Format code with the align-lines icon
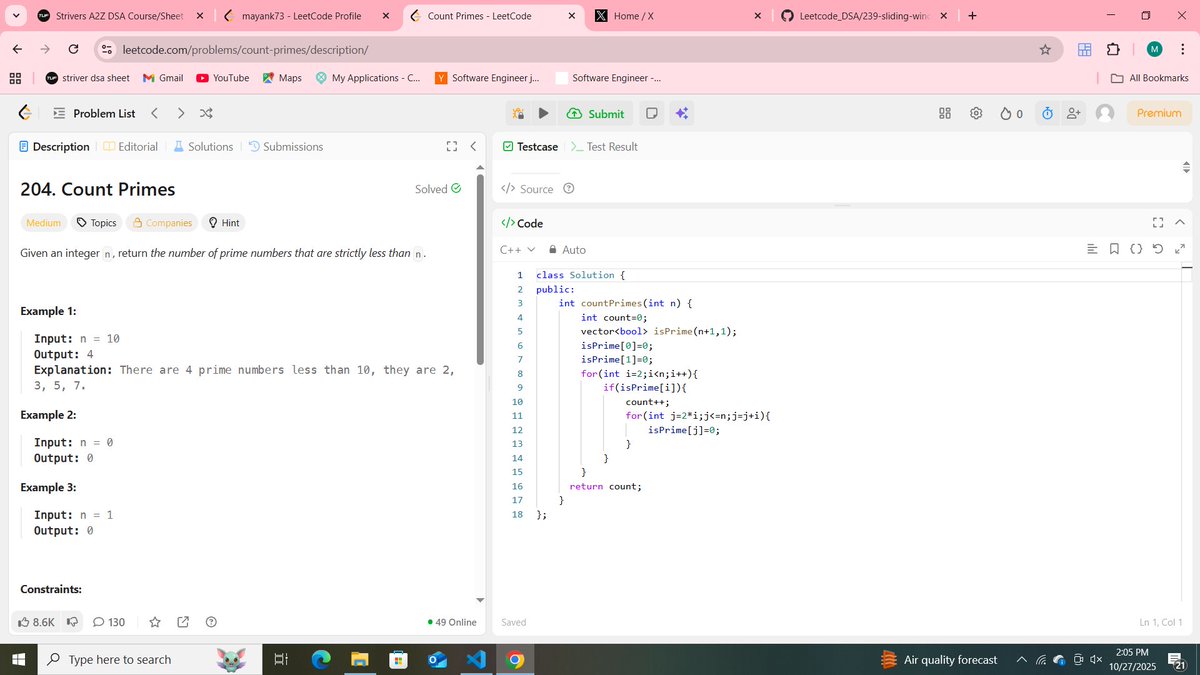The height and width of the screenshot is (675, 1200). tap(1092, 250)
